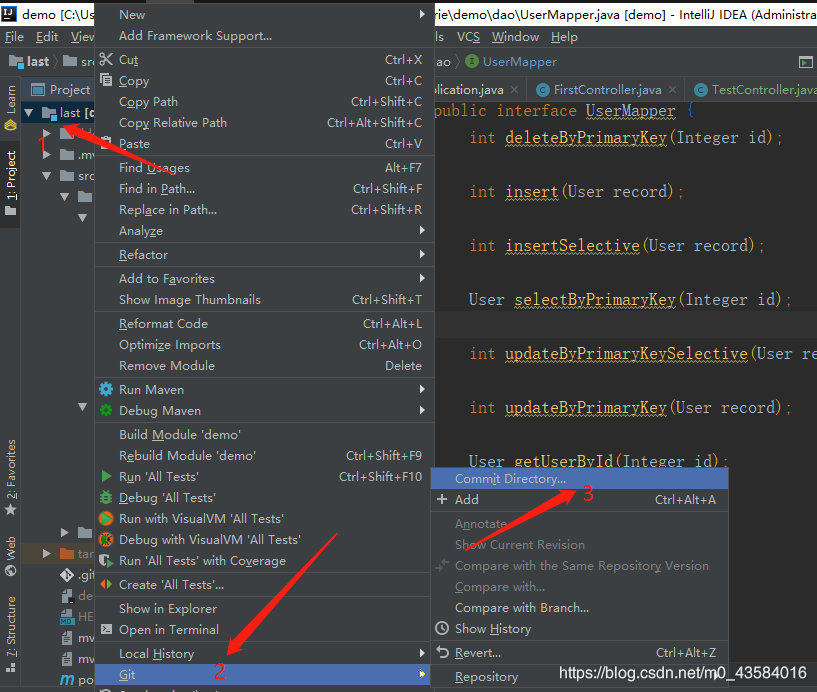Click the Project view dropdown header
This screenshot has width=817, height=692.
[61, 90]
